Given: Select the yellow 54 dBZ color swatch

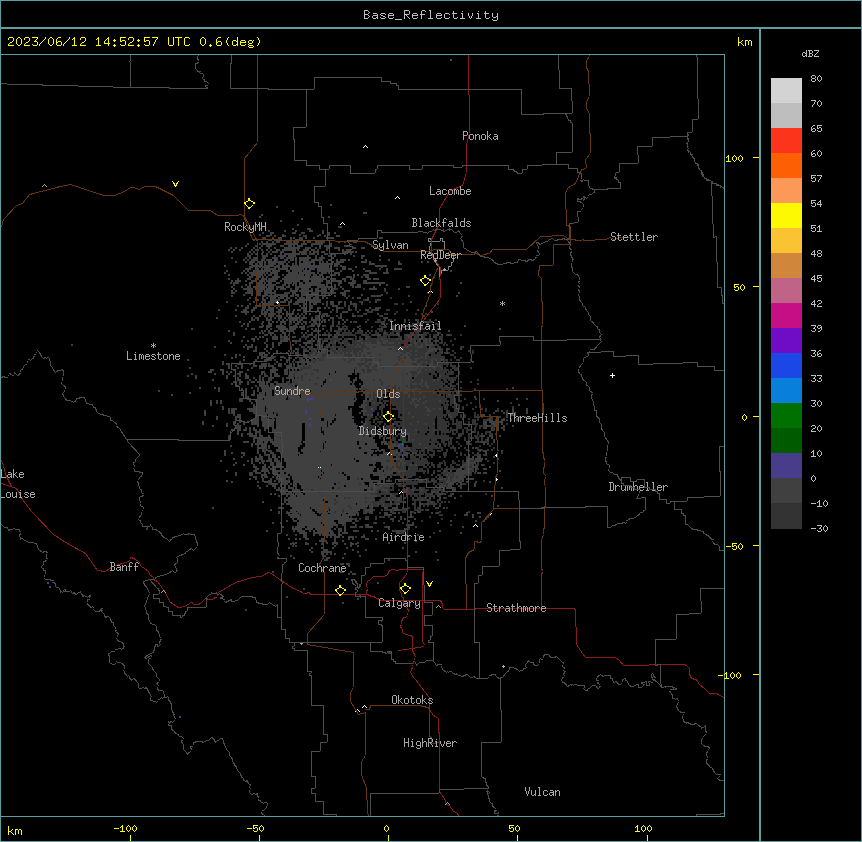Looking at the screenshot, I should point(786,215).
